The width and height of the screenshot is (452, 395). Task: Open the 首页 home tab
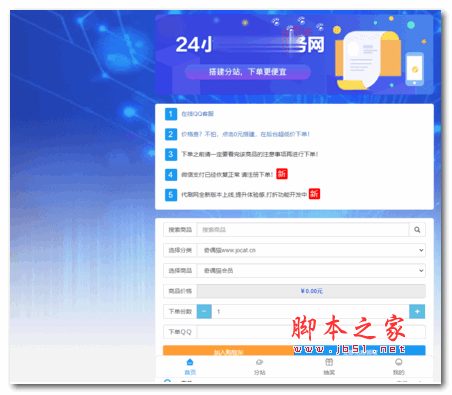190,367
